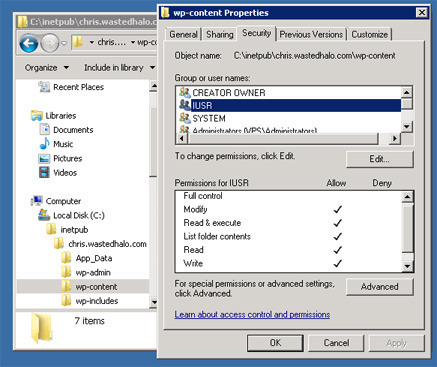Click the wp-content folder icon in tree
Viewport: 437px width, 367px height.
pyautogui.click(x=66, y=286)
